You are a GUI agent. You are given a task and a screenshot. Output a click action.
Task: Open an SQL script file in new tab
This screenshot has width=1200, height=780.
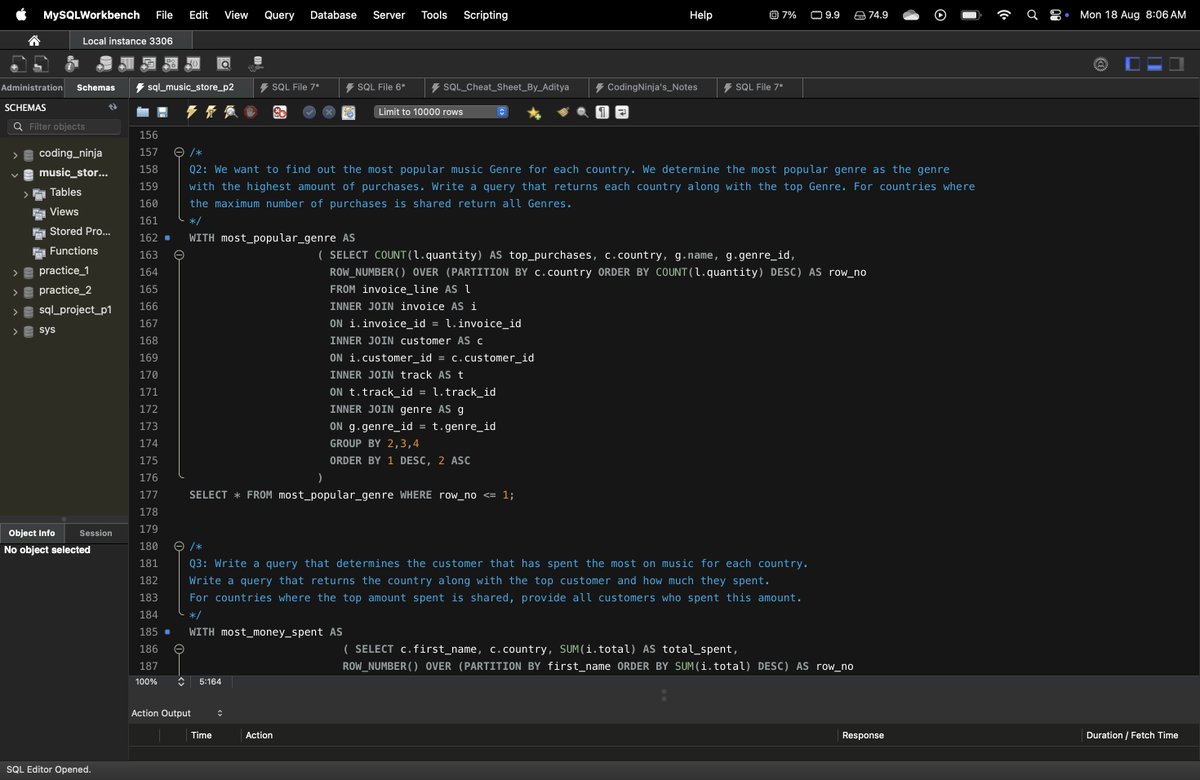41,64
